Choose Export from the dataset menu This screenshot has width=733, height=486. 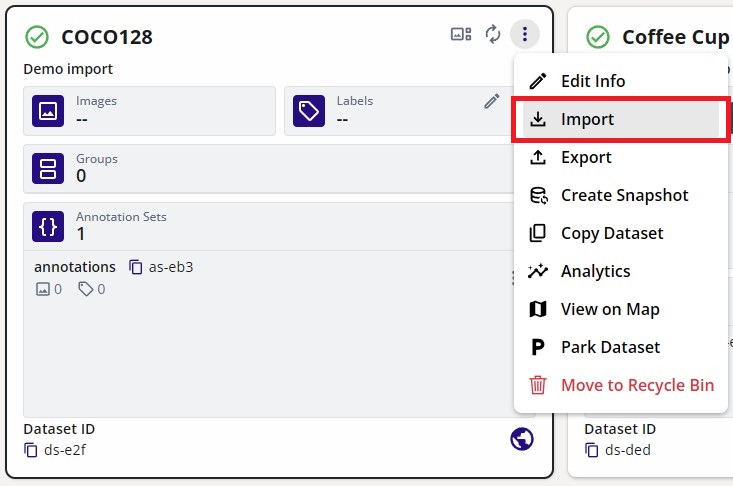[620, 157]
